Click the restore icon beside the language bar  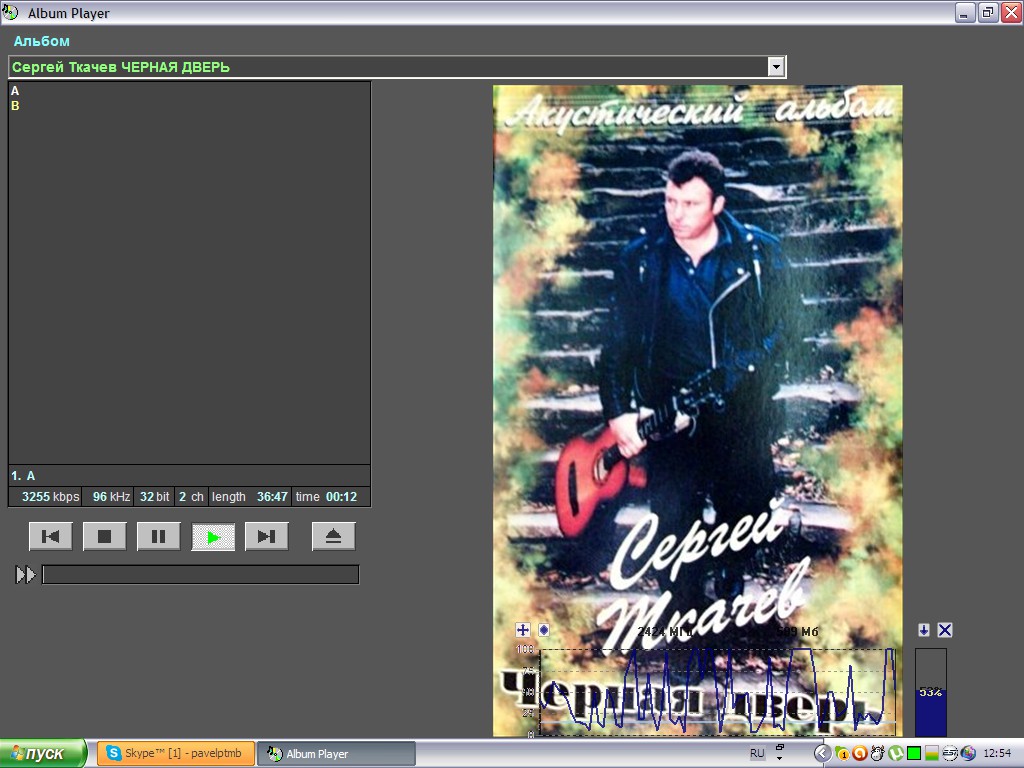pos(779,747)
